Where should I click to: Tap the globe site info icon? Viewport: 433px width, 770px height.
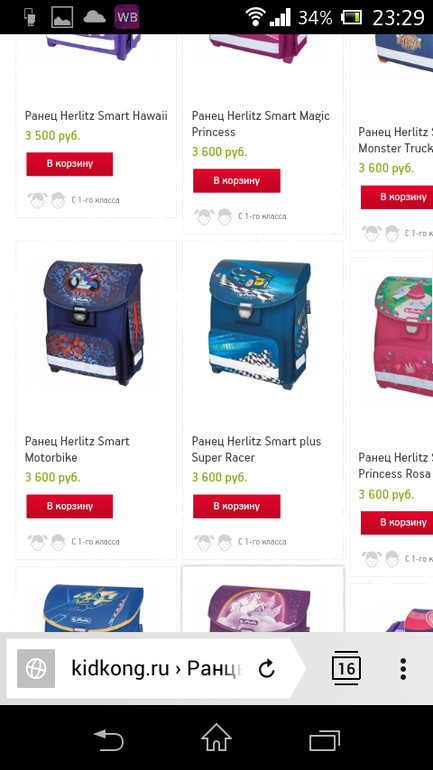tap(36, 668)
